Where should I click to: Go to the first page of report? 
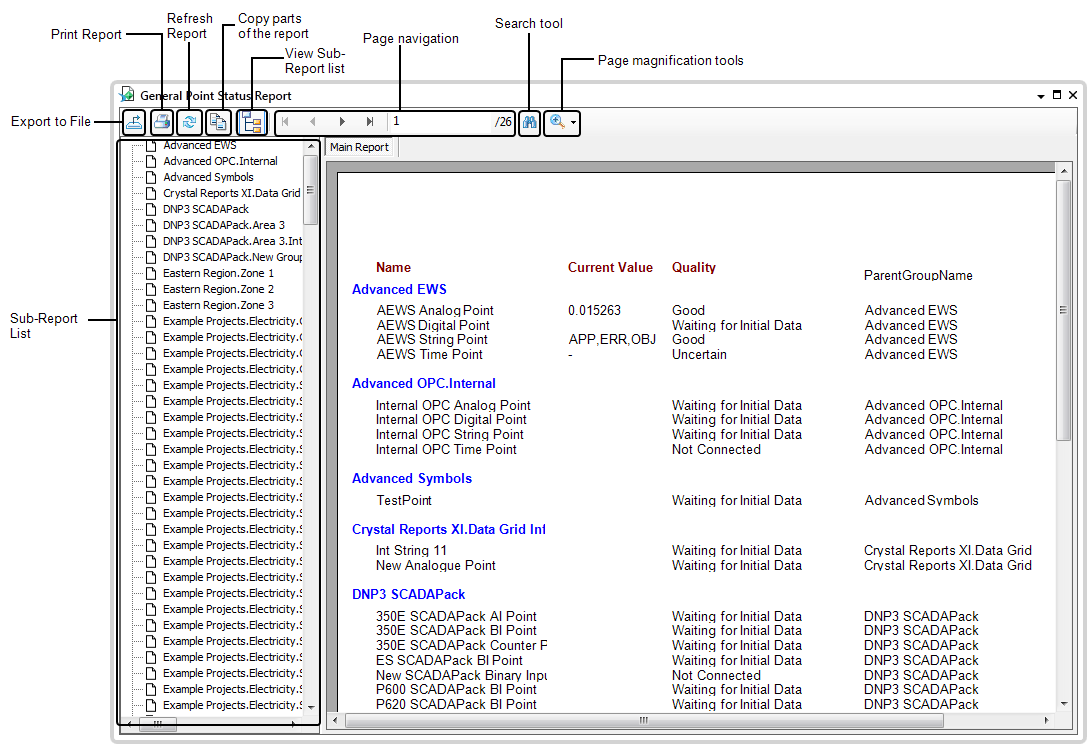(x=286, y=122)
